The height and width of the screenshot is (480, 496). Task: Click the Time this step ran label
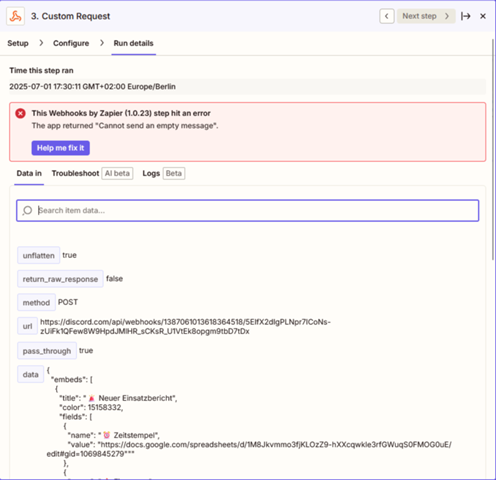pos(41,70)
